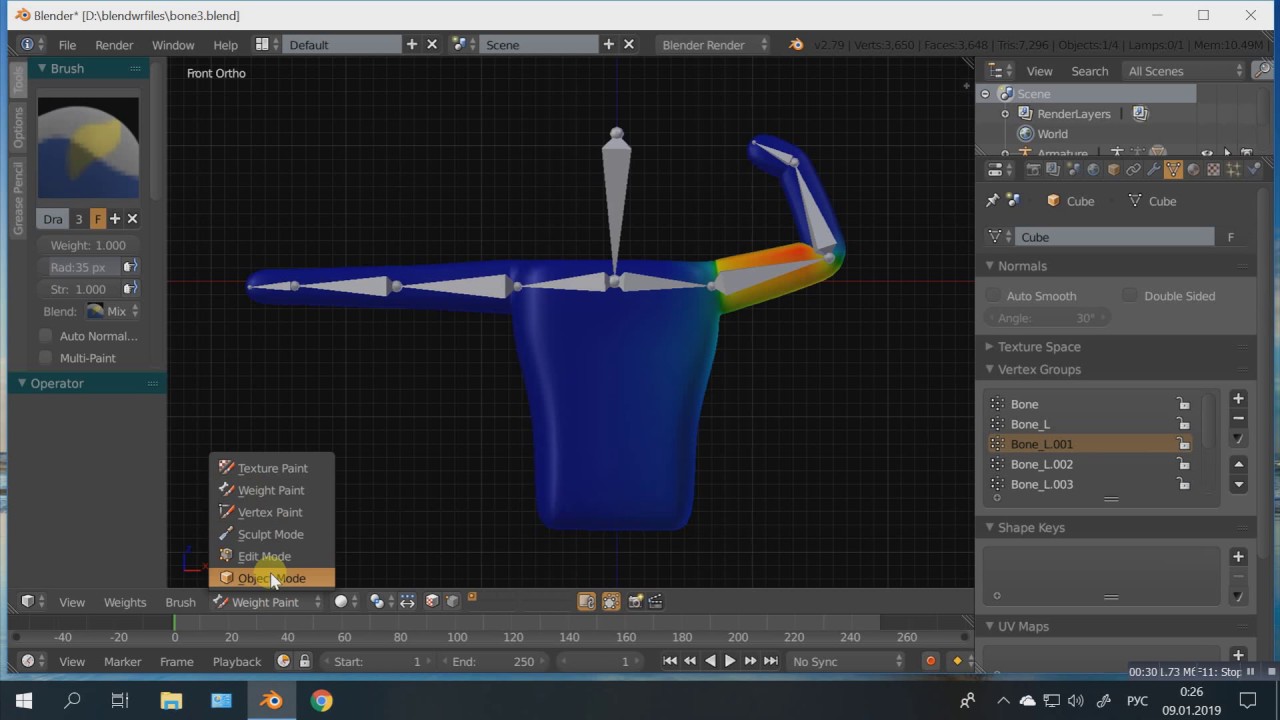
Task: Enable the Double Sided checkbox
Action: (x=1130, y=296)
